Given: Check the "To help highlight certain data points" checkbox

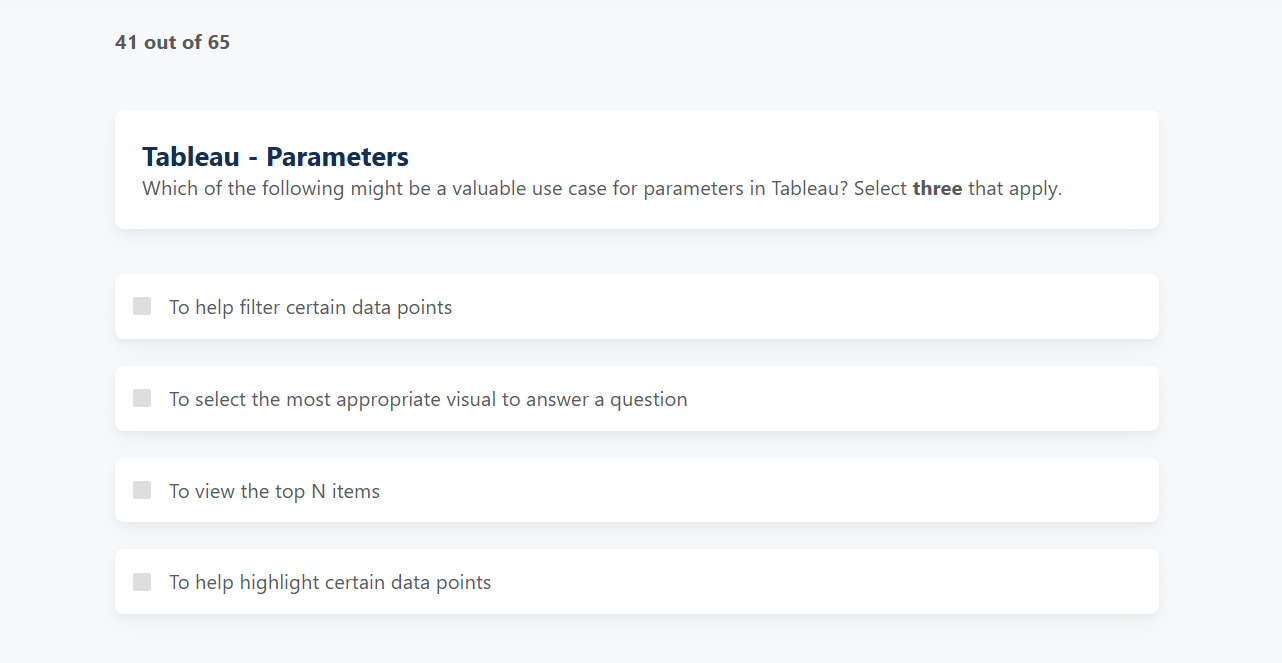Looking at the screenshot, I should coord(141,581).
